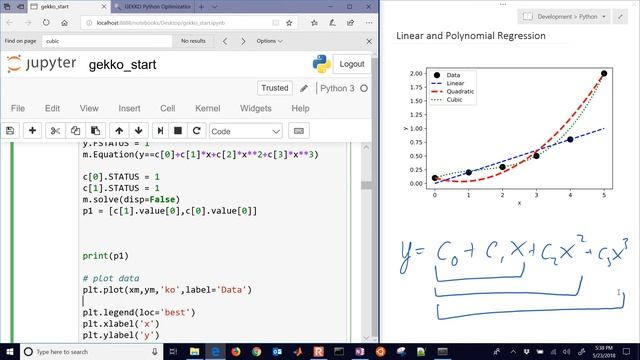Click the Logout button
This screenshot has height=360, width=640.
pos(352,64)
